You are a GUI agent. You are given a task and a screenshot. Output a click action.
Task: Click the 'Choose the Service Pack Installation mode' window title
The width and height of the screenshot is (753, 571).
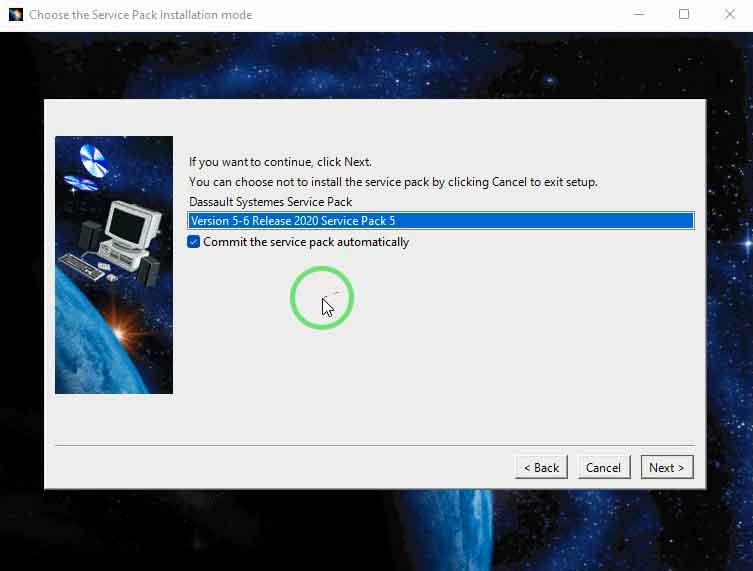click(x=140, y=15)
